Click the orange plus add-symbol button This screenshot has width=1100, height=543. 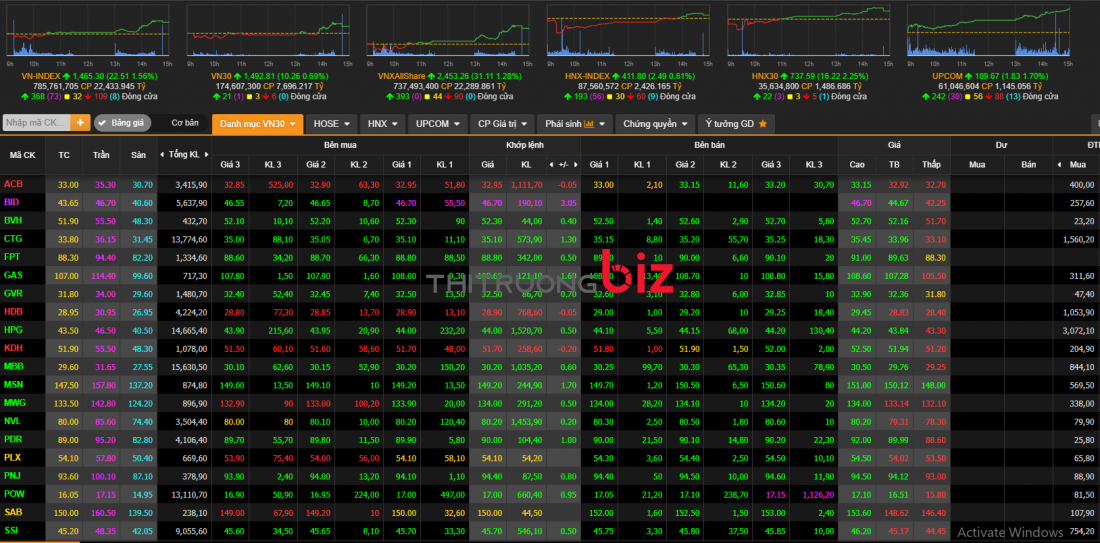80,123
